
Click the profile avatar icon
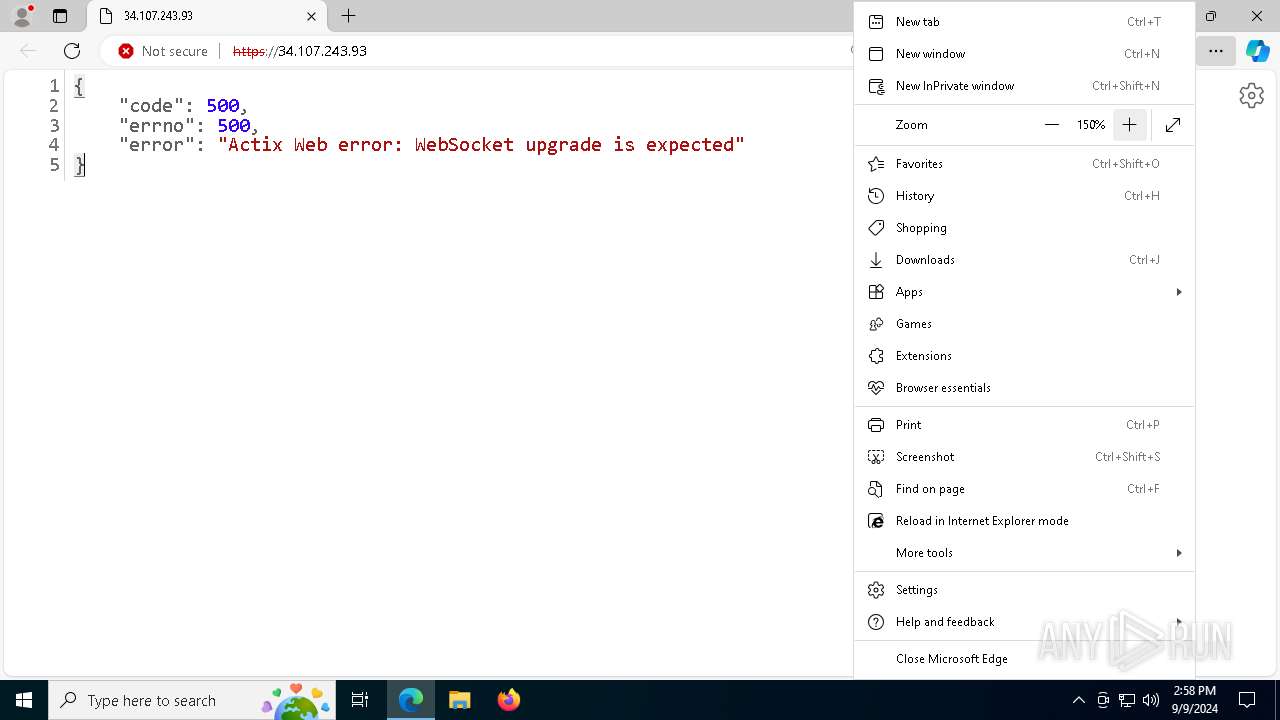(22, 16)
